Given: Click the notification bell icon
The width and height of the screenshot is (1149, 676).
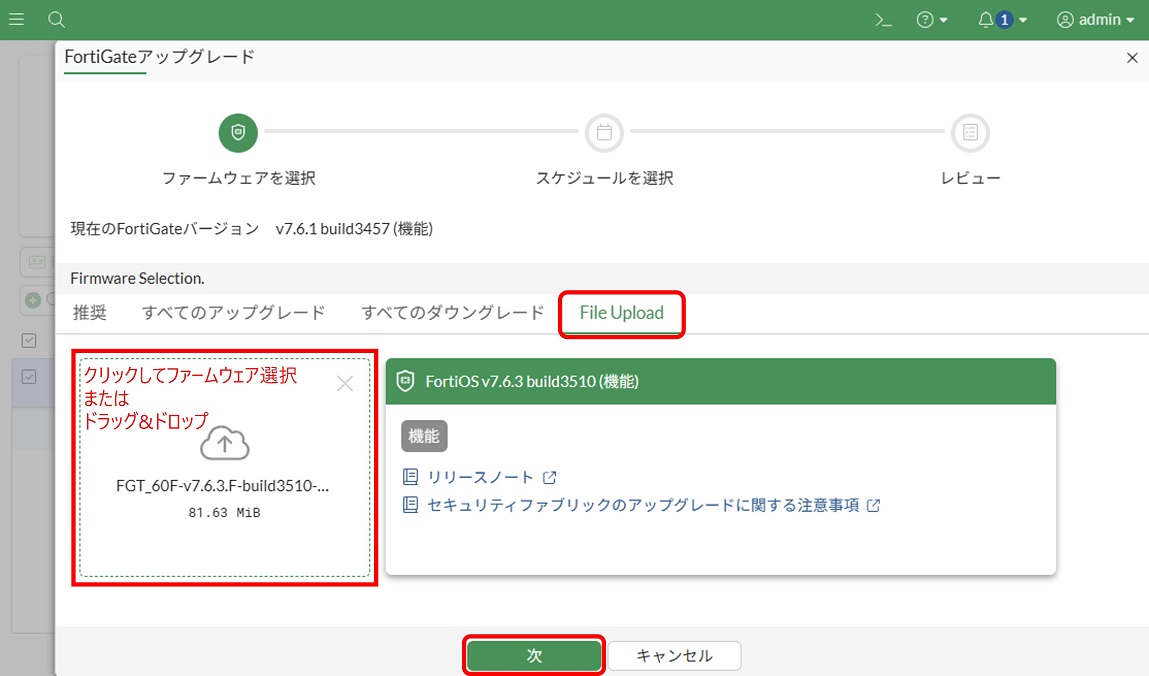Looking at the screenshot, I should point(986,20).
